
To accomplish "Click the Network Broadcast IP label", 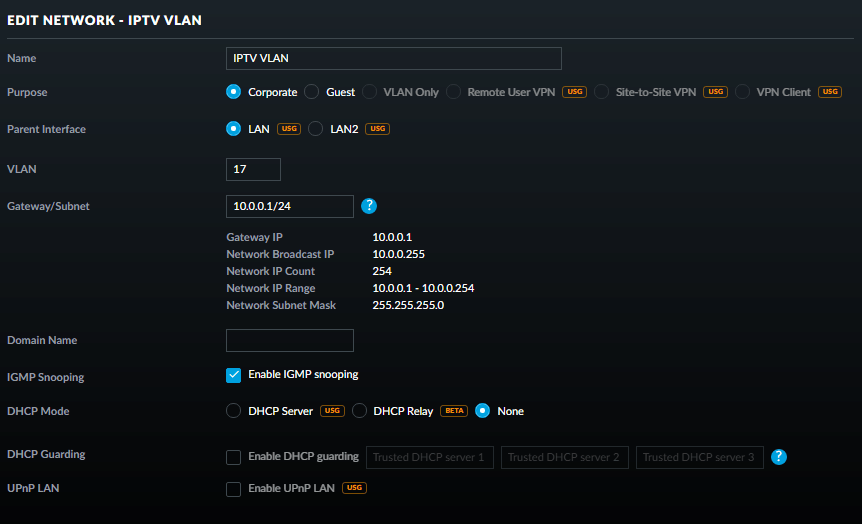I will tap(280, 254).
